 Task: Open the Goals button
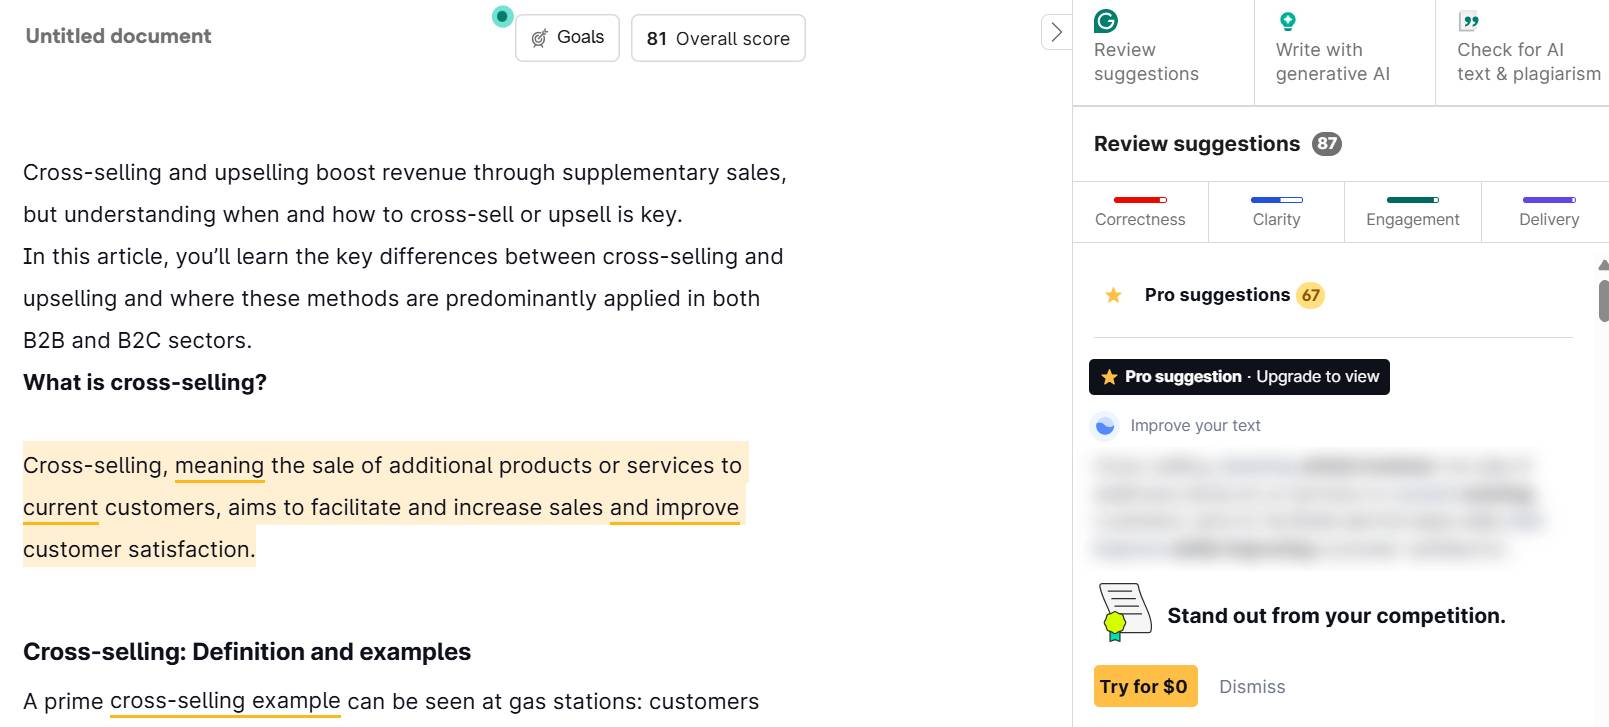567,38
